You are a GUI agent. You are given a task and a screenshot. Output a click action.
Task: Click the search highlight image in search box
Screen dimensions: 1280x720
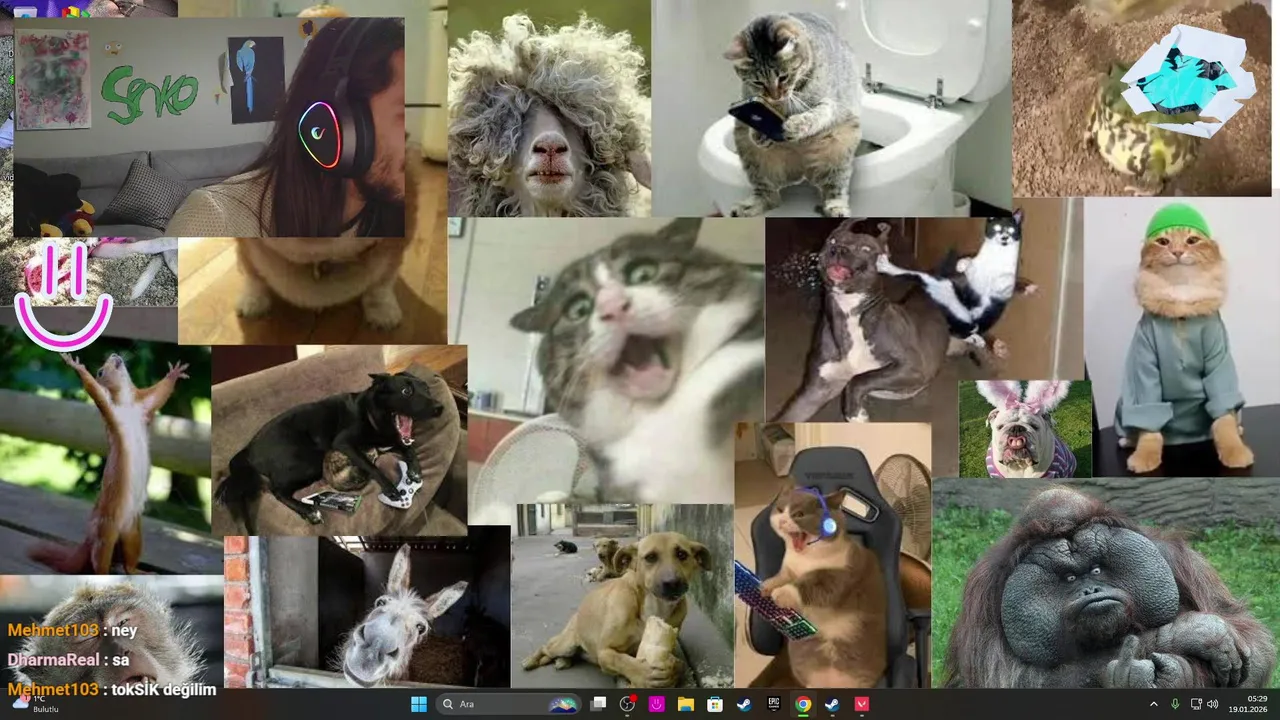563,704
